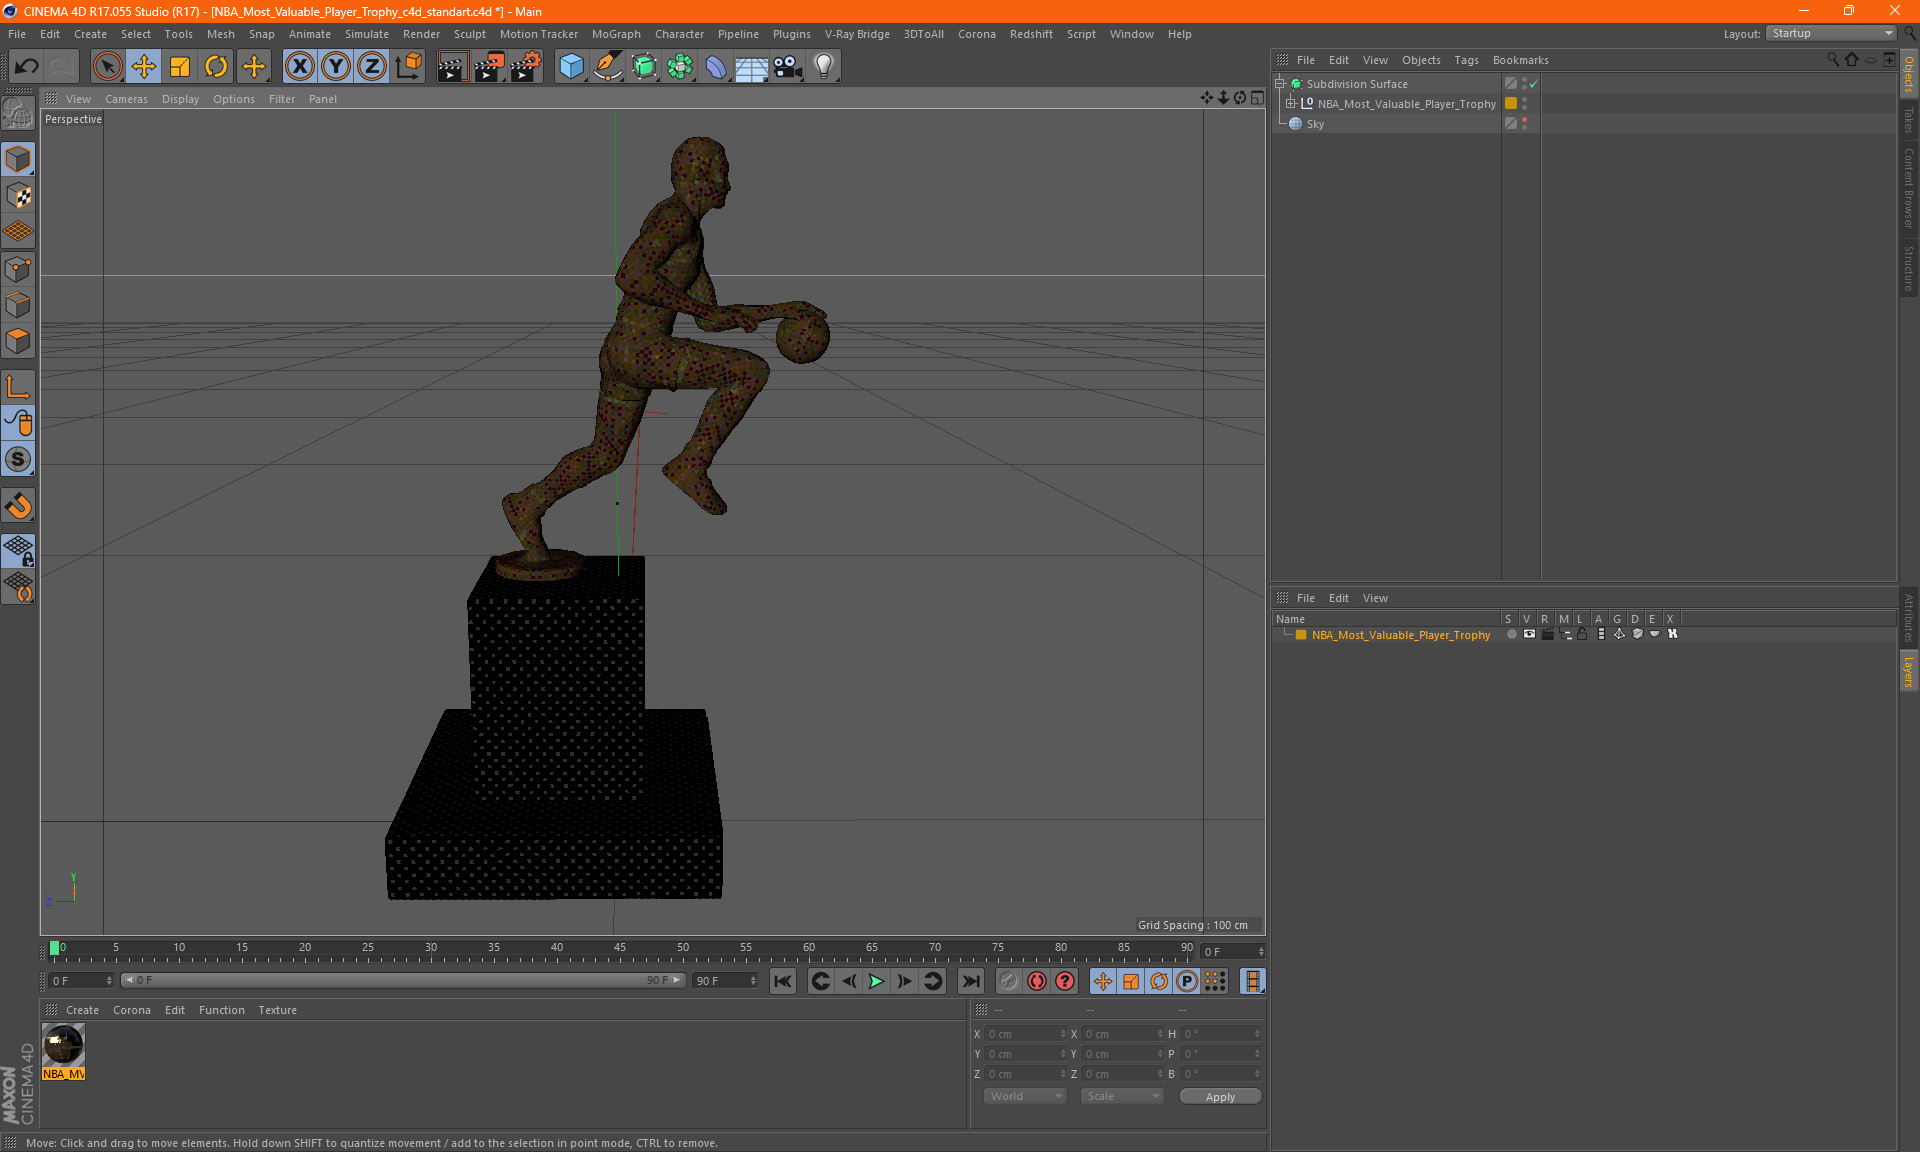Click the Apply button
The image size is (1920, 1152).
pos(1220,1097)
